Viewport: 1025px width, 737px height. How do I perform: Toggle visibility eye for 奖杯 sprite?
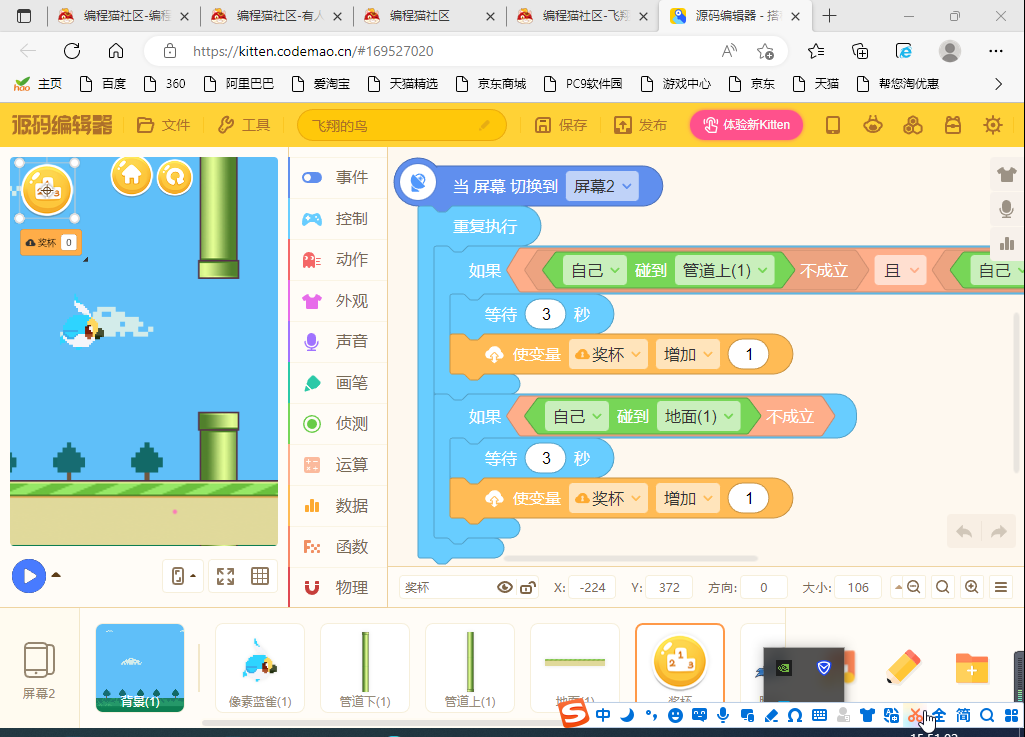505,587
